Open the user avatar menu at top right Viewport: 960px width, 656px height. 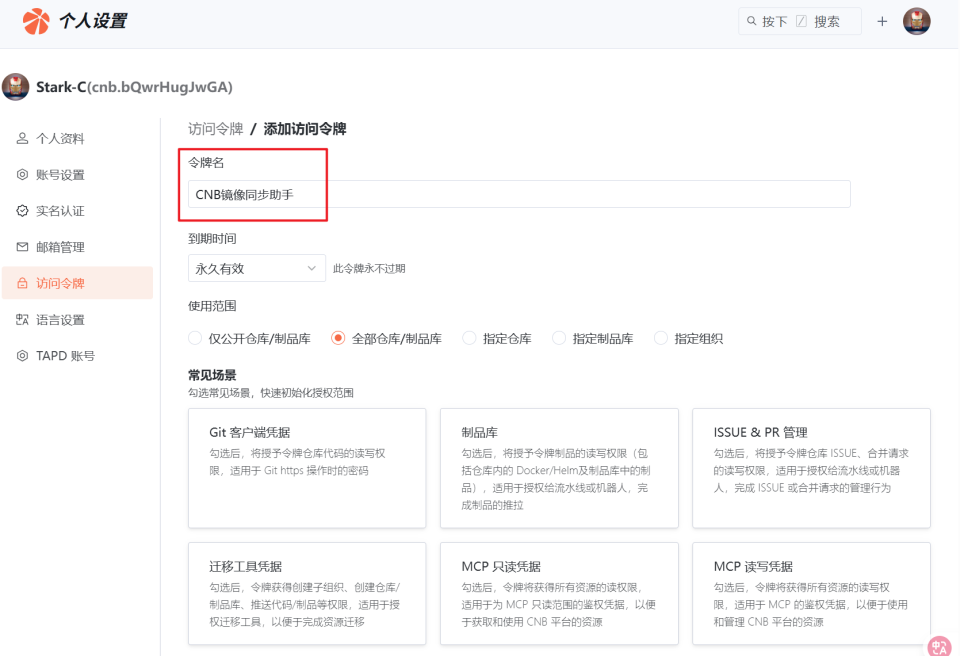pyautogui.click(x=917, y=21)
